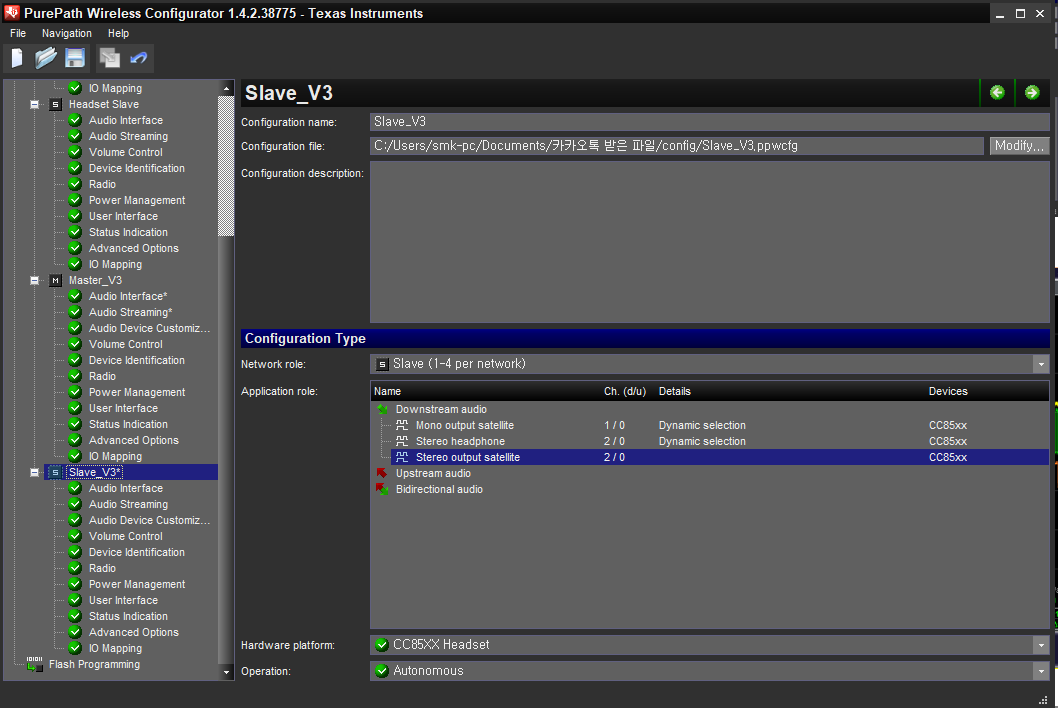The image size is (1058, 708).
Task: Open the Network role dropdown arrow
Action: (1041, 364)
